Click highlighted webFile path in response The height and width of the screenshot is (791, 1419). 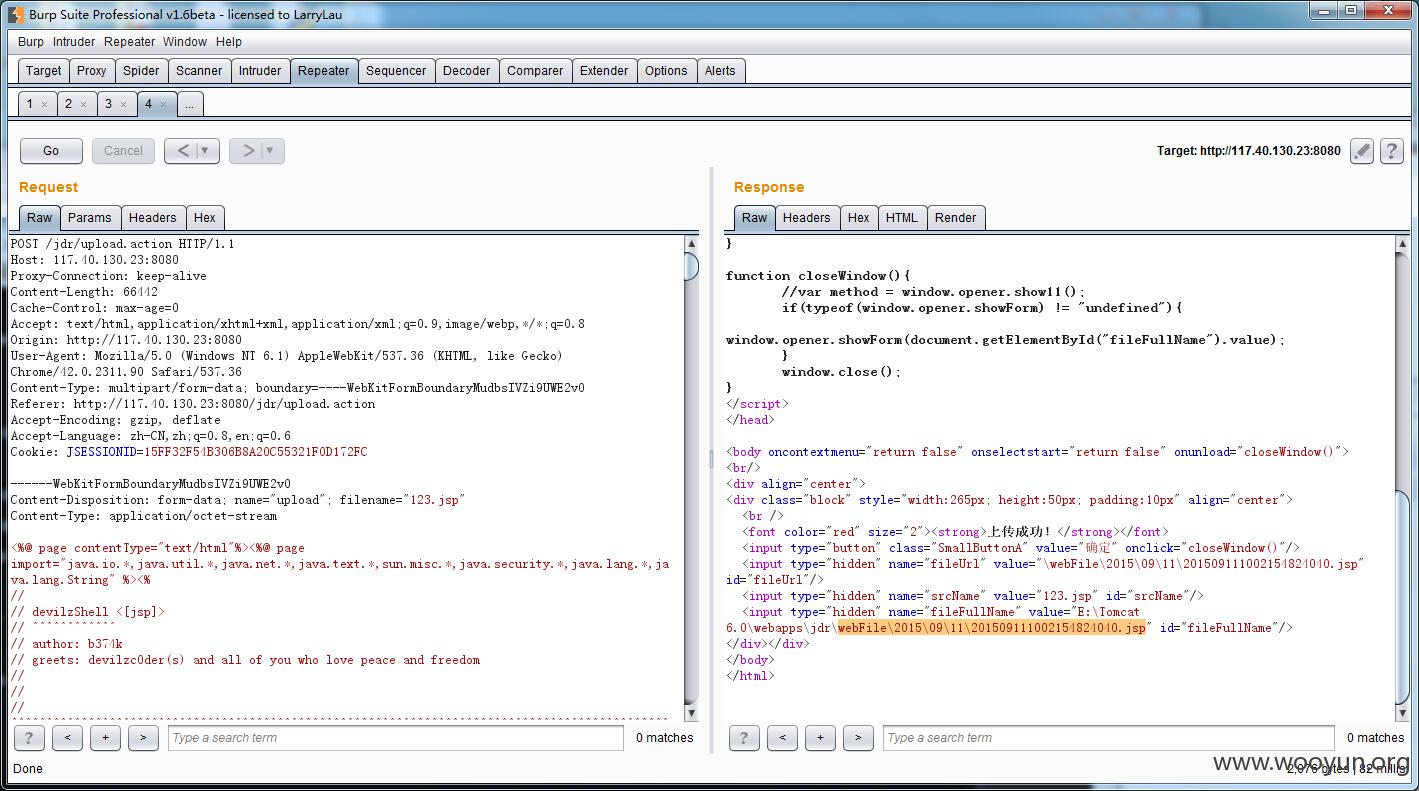click(x=992, y=628)
